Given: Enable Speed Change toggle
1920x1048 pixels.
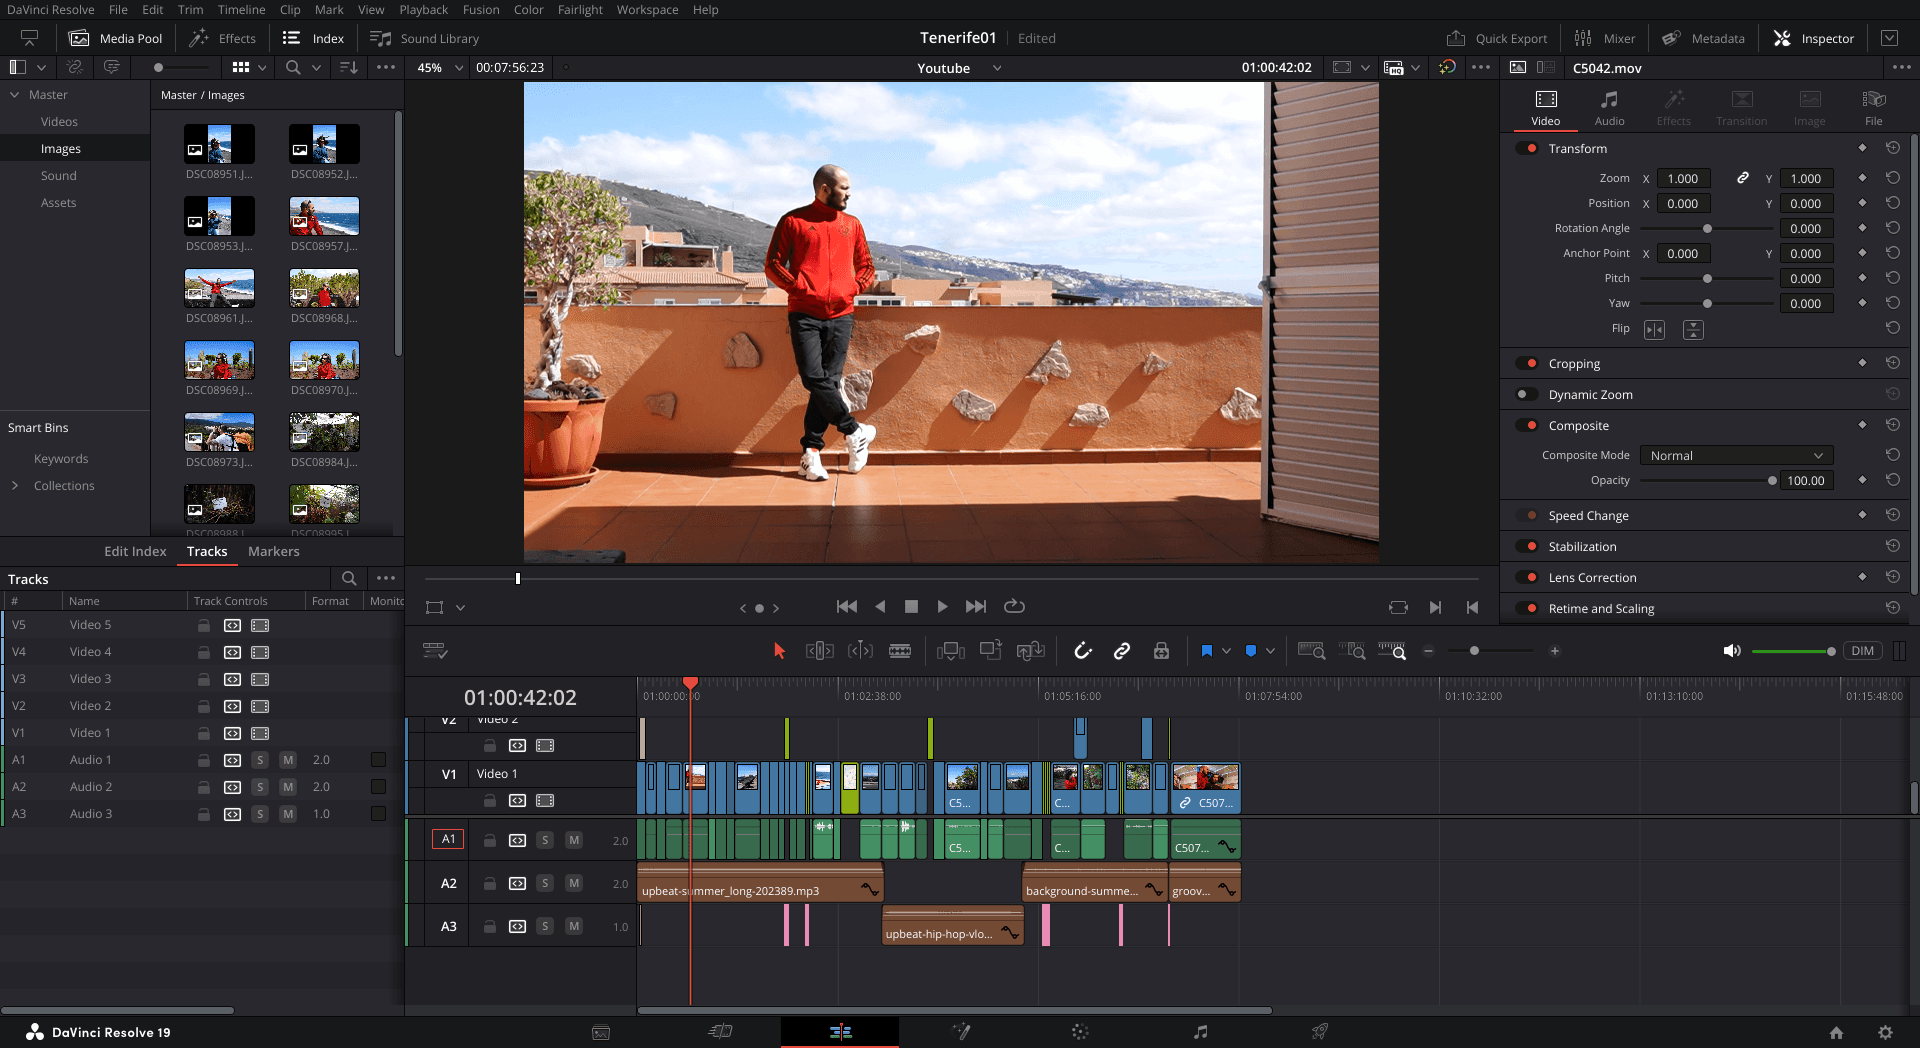Looking at the screenshot, I should pyautogui.click(x=1527, y=516).
